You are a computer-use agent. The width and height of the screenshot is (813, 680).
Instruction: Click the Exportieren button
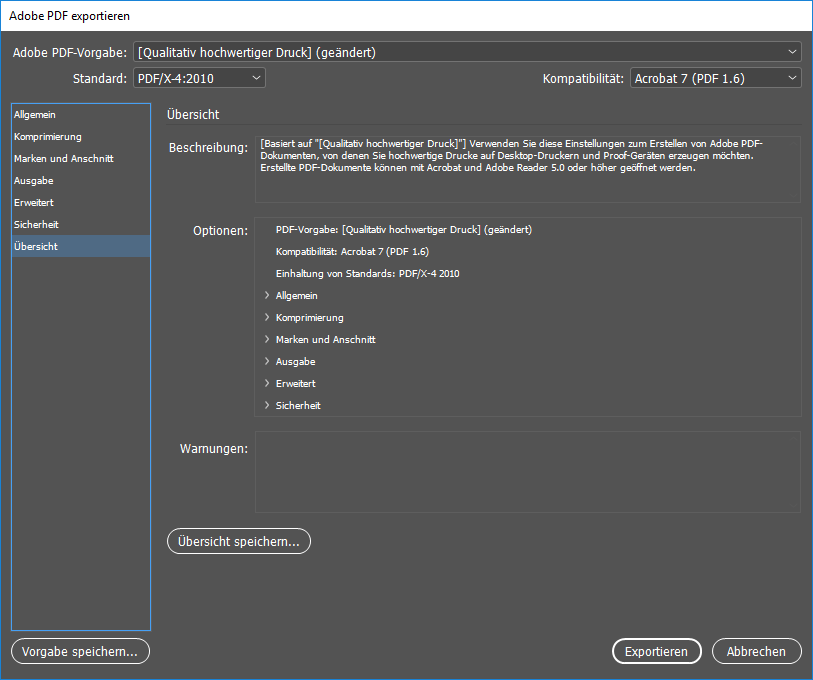(x=656, y=651)
